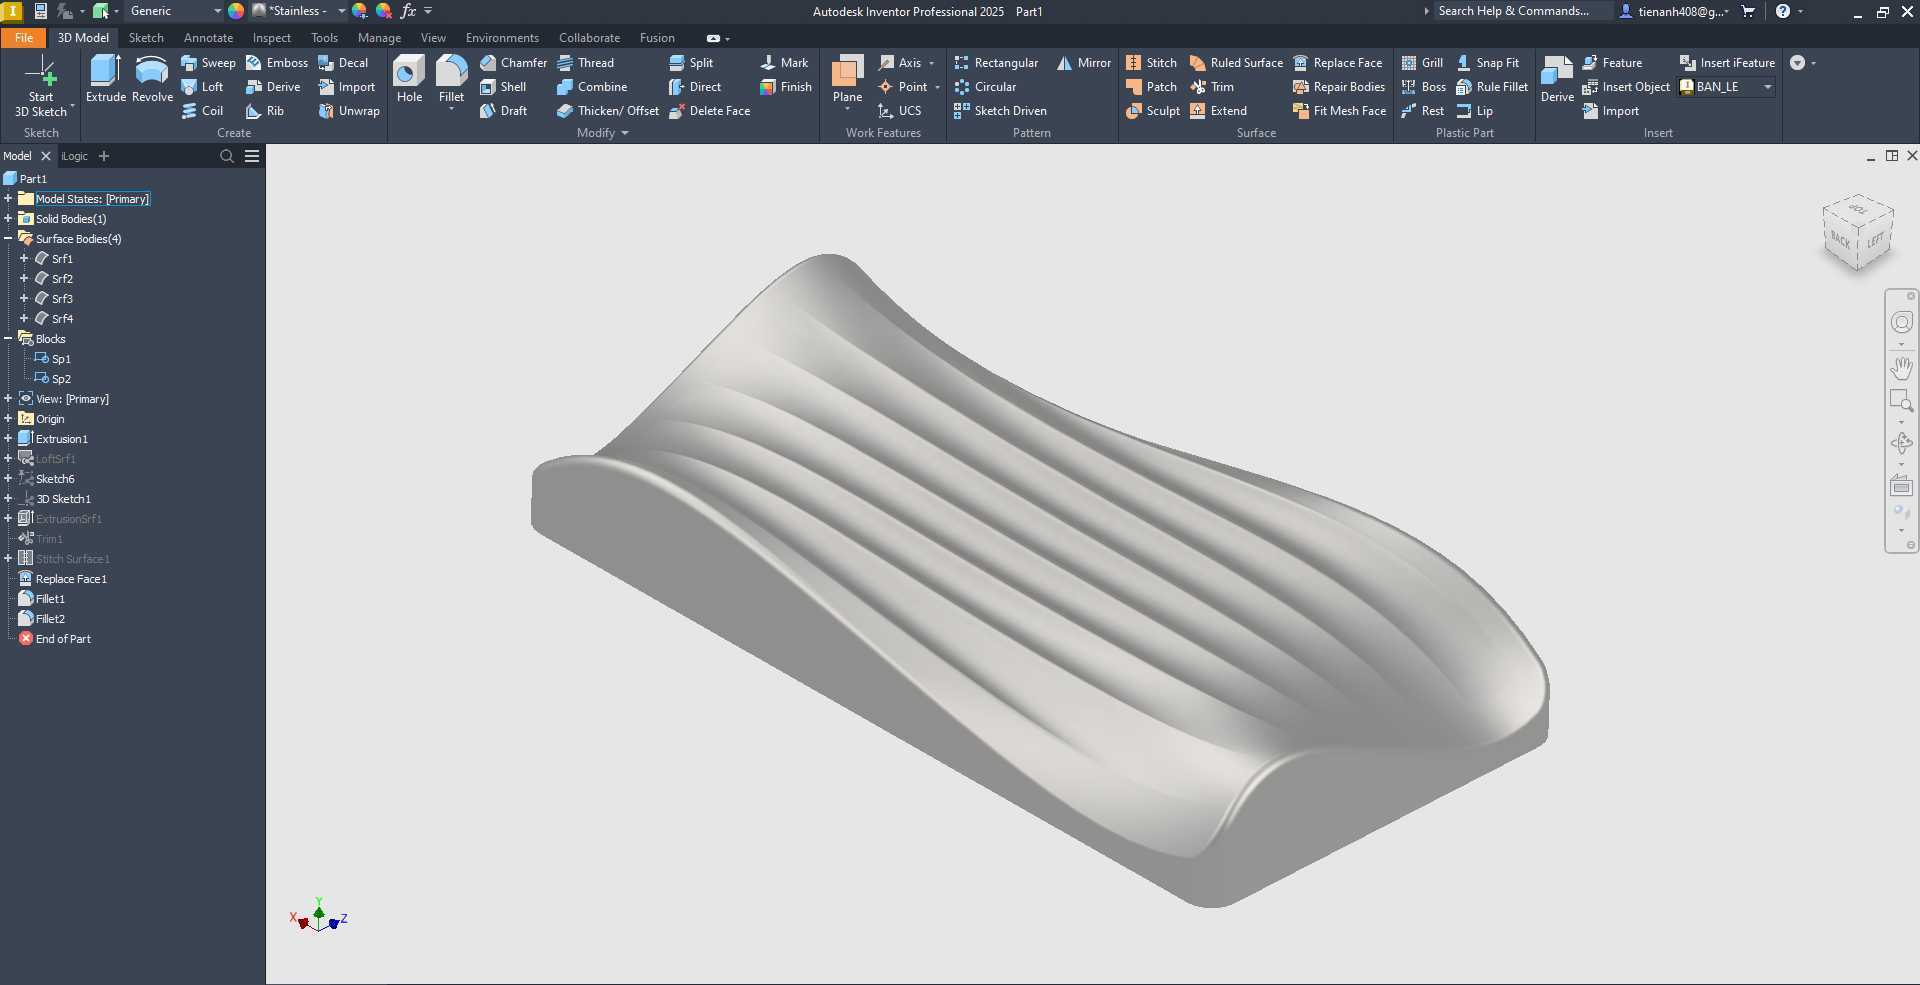Select Replace Face1 in browser
1920x985 pixels.
click(x=71, y=579)
